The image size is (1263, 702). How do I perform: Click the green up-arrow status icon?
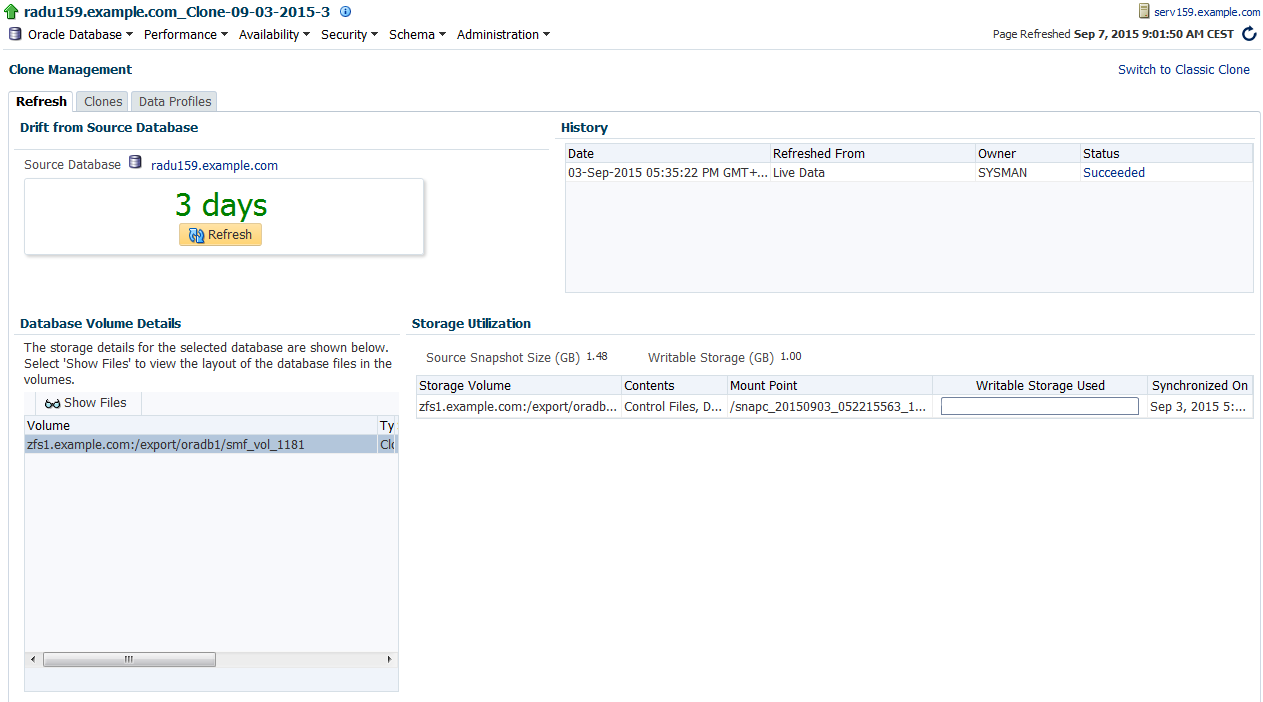pos(12,12)
